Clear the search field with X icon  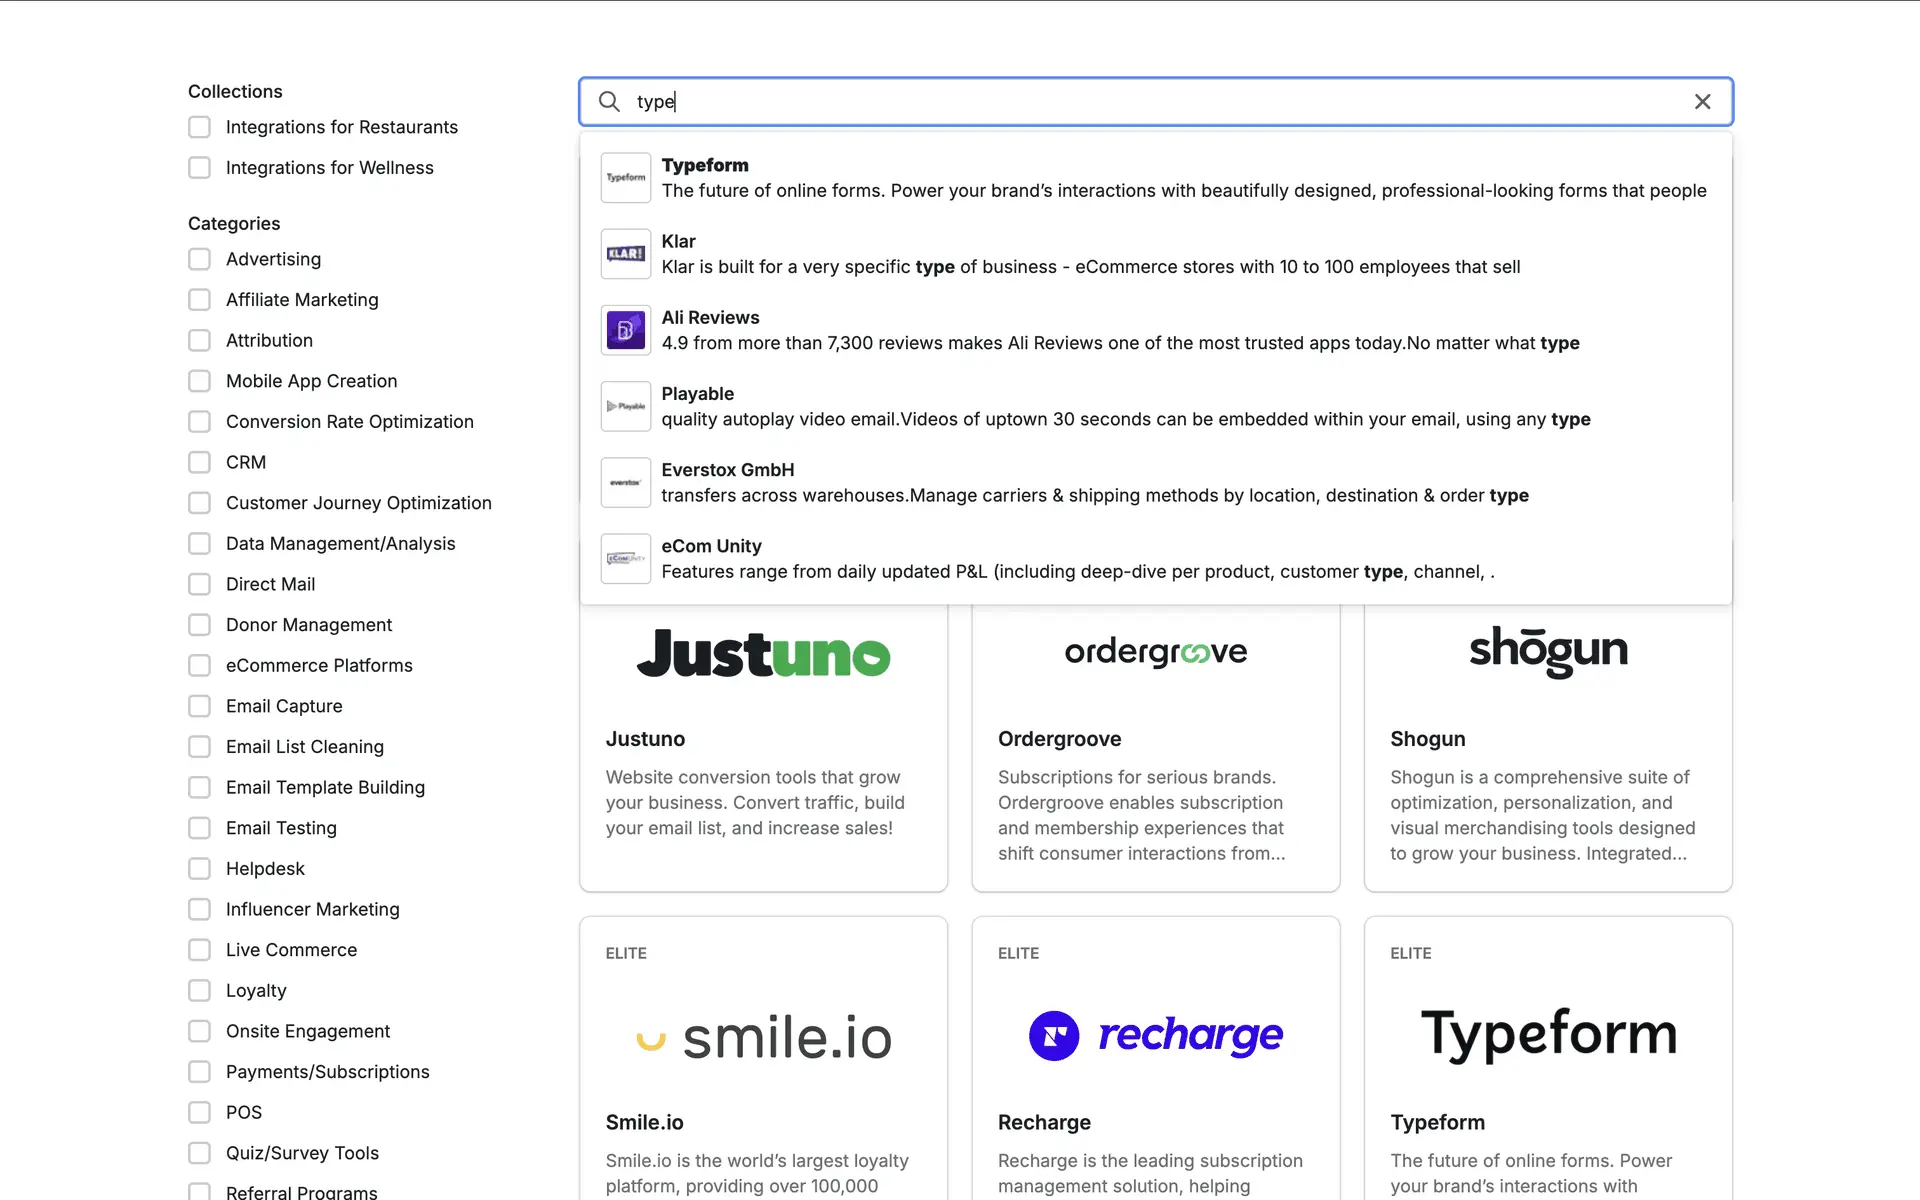1702,102
